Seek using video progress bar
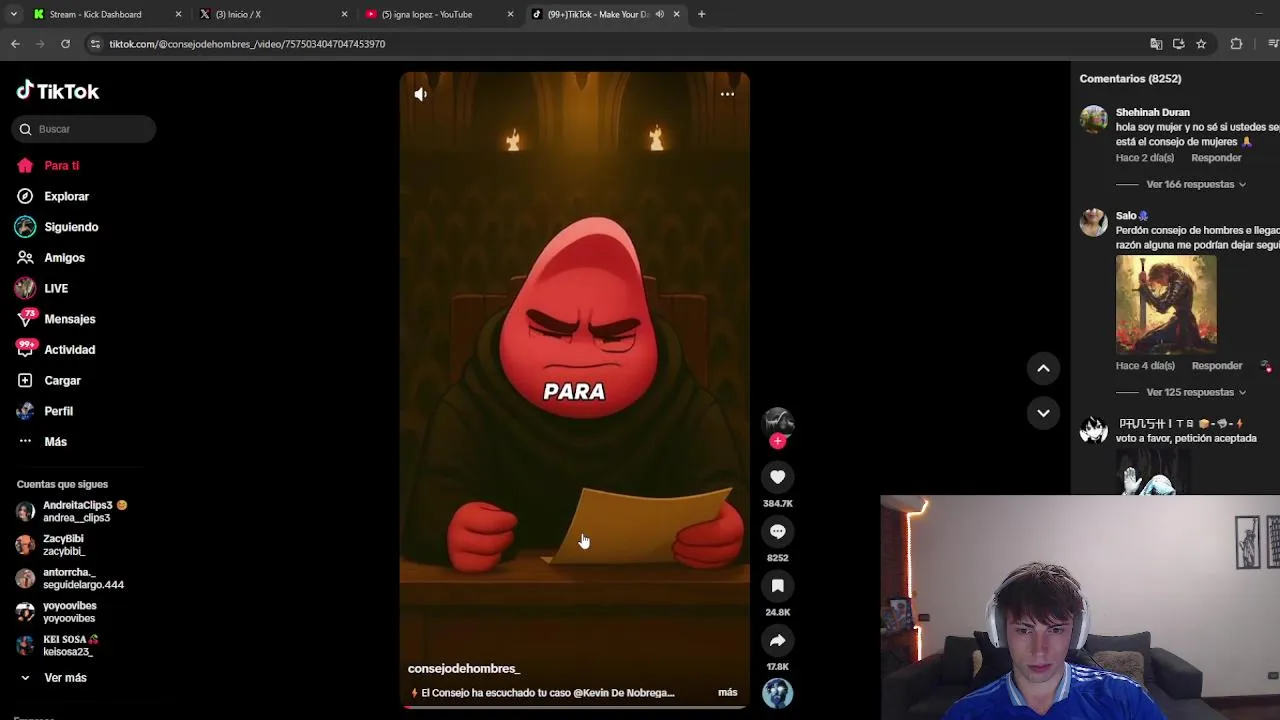Screen dimensions: 1280x720 [575, 707]
